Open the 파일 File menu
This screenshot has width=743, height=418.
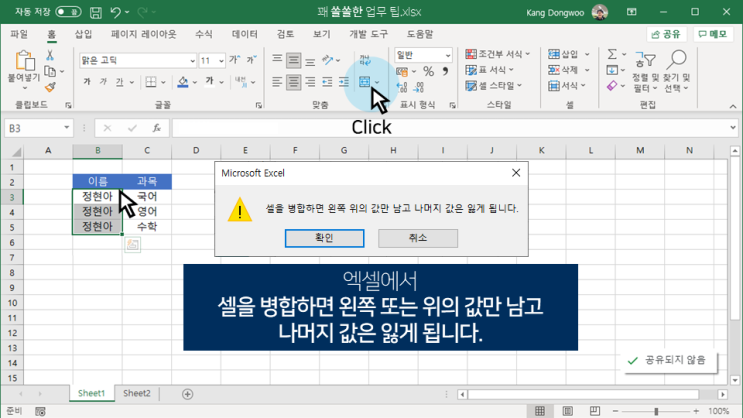[19, 34]
